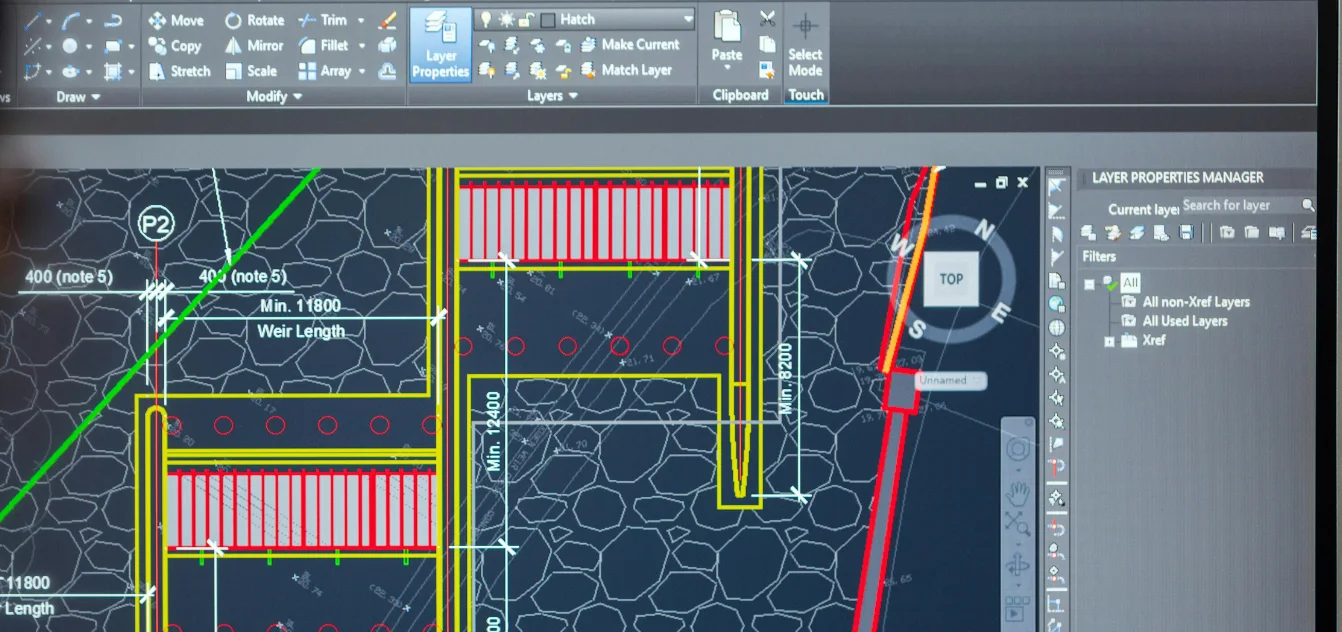
Task: Open the Hatch layer dropdown
Action: click(690, 19)
